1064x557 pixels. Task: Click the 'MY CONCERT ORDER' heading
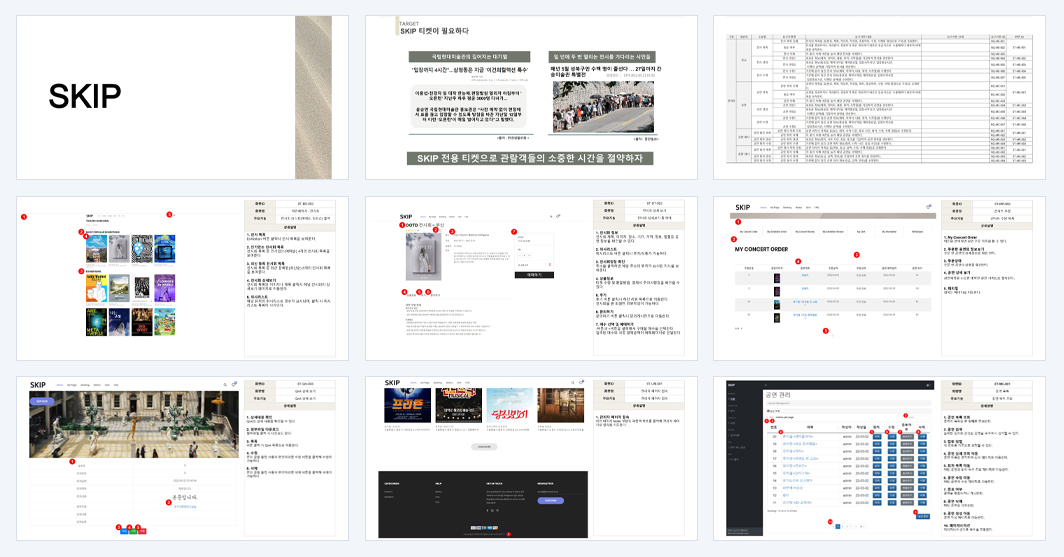click(761, 249)
